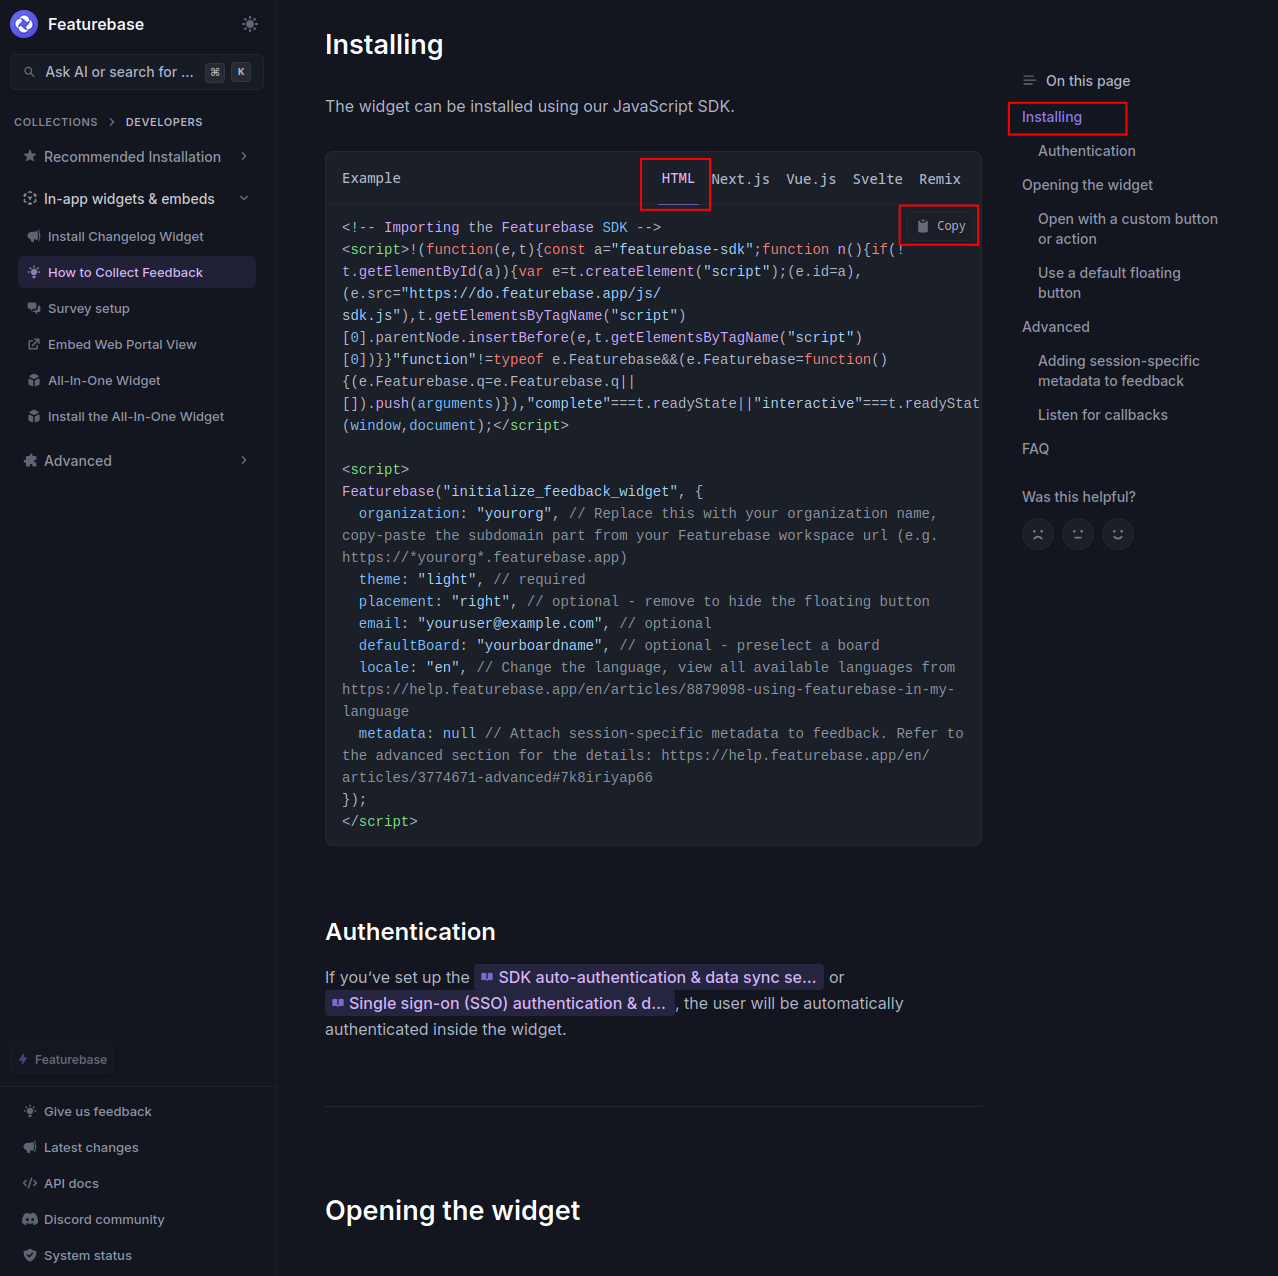Select How to Collect Feedback article
This screenshot has height=1276, width=1278.
click(x=137, y=273)
